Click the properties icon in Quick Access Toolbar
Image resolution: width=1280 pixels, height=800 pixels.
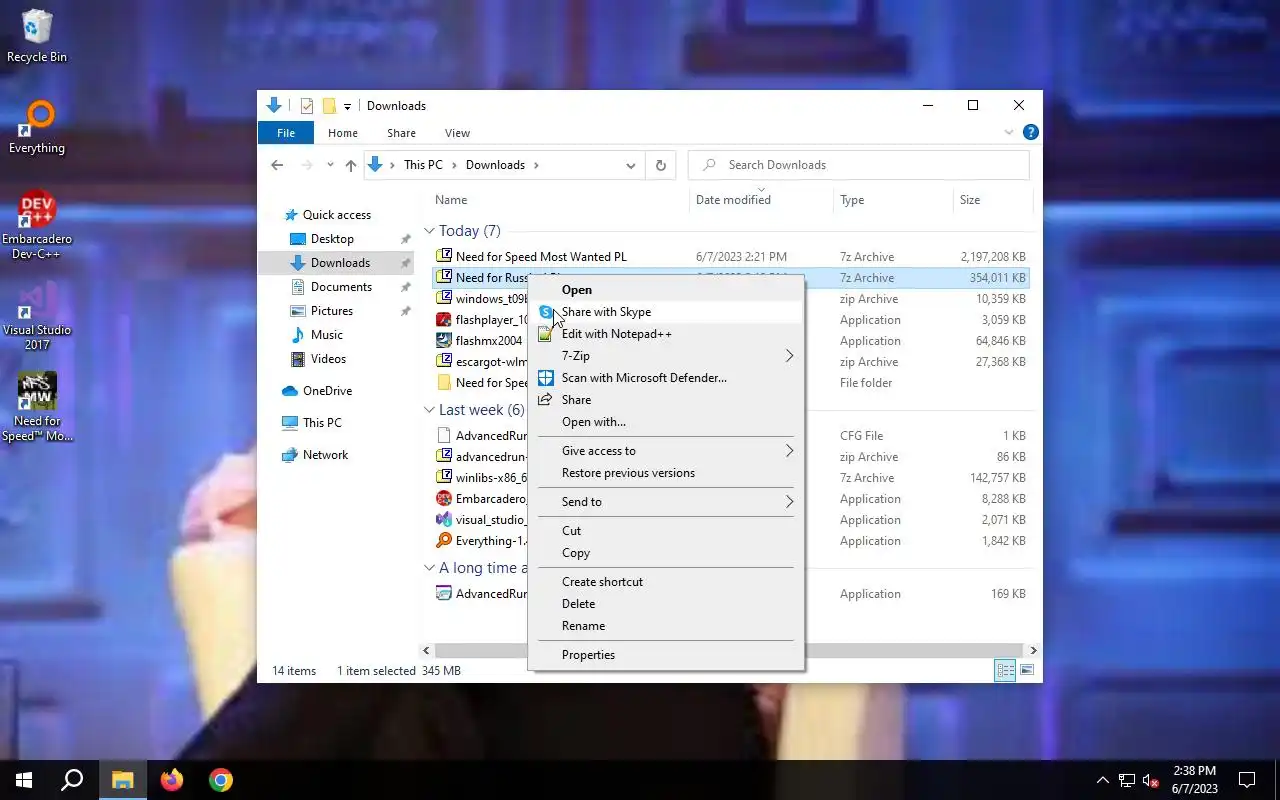point(307,106)
